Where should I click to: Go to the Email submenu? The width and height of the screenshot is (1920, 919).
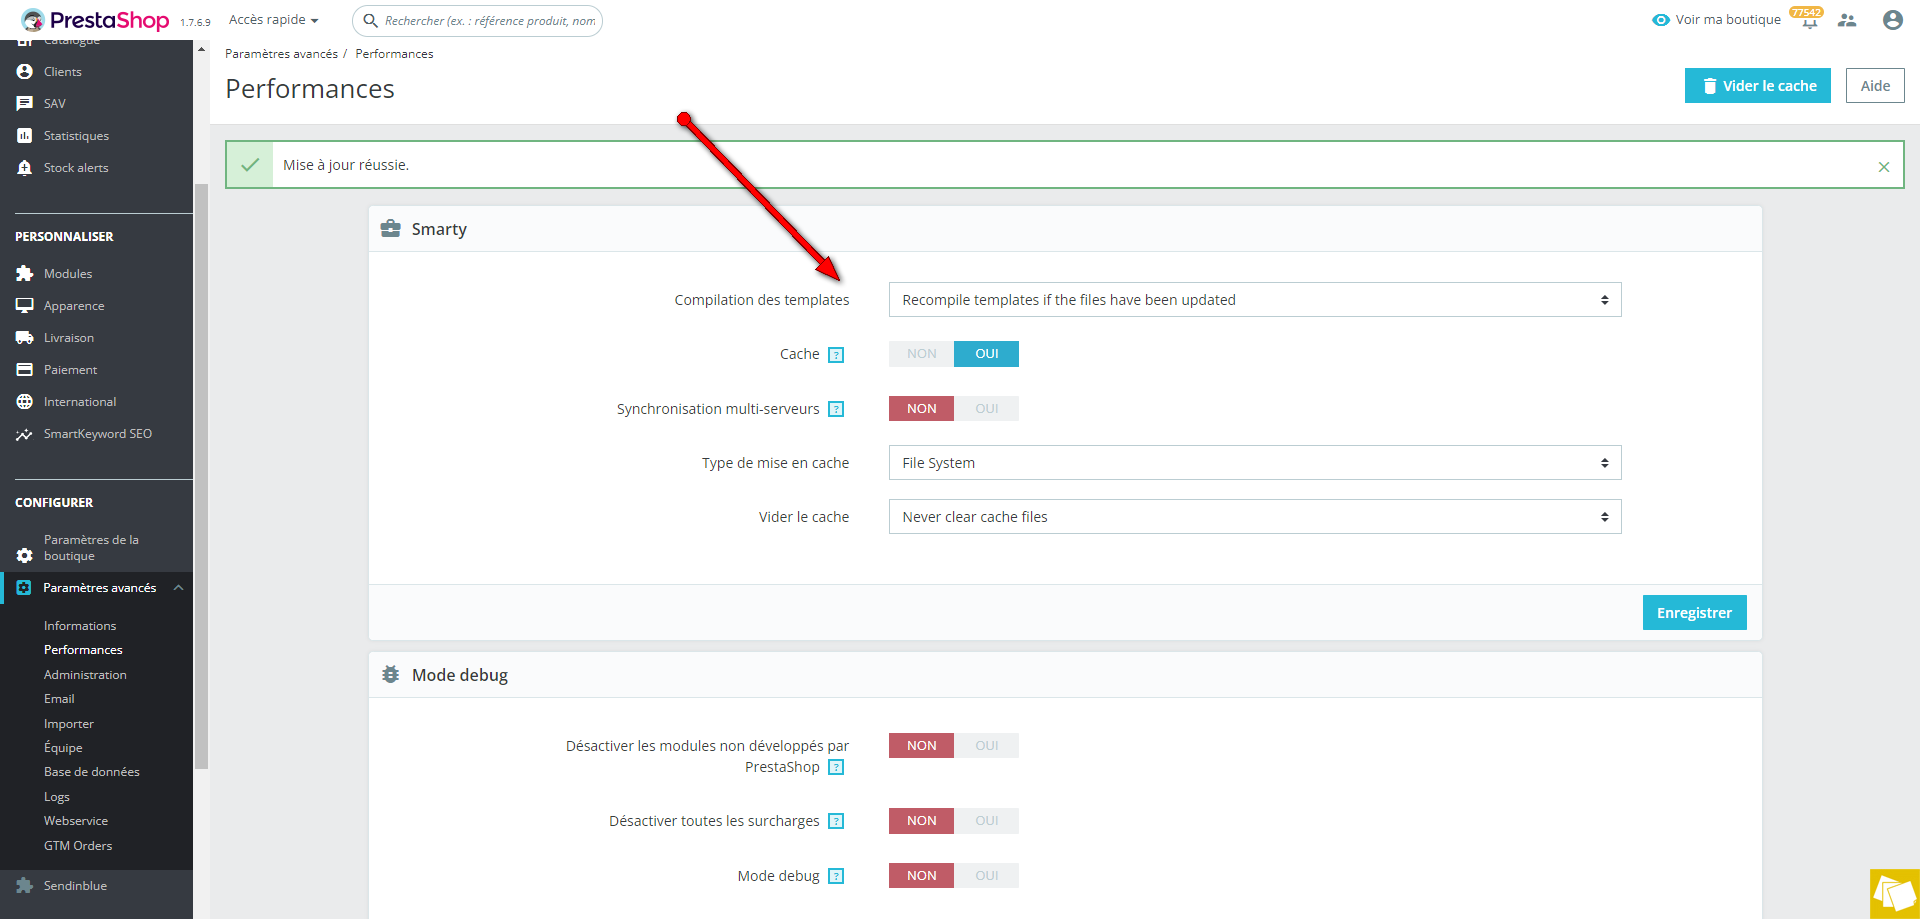click(59, 699)
